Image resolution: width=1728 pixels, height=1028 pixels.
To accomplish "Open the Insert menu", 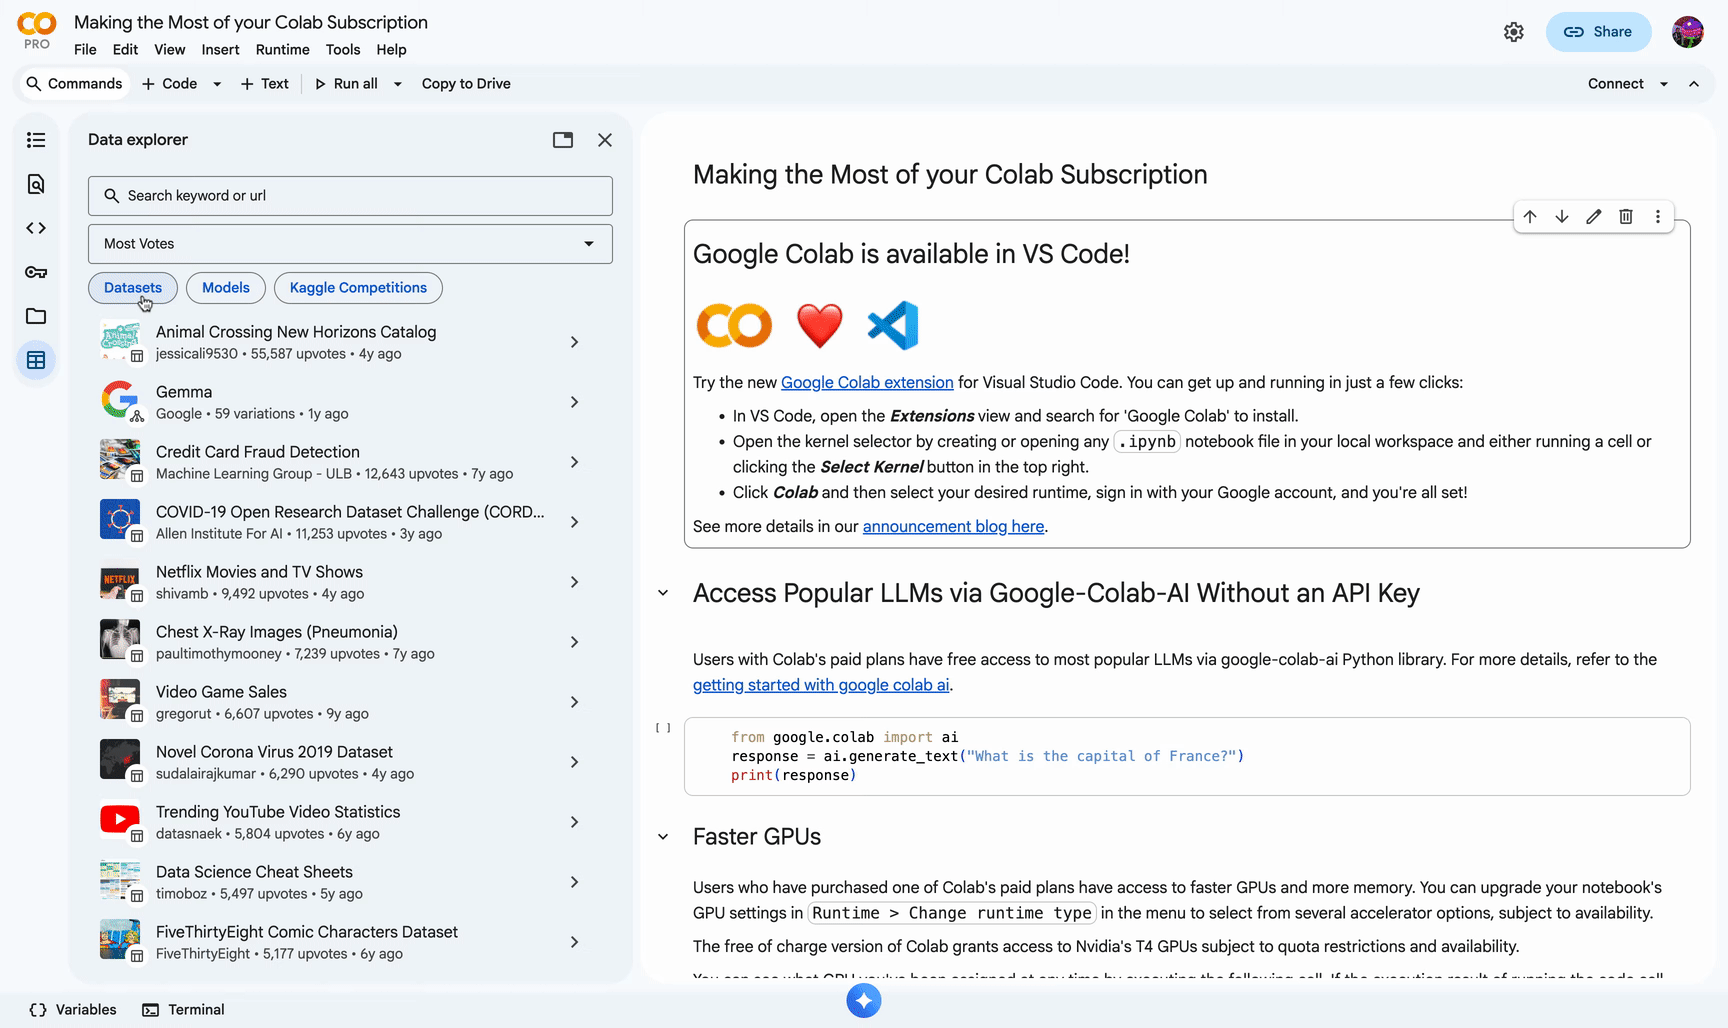I will point(220,50).
